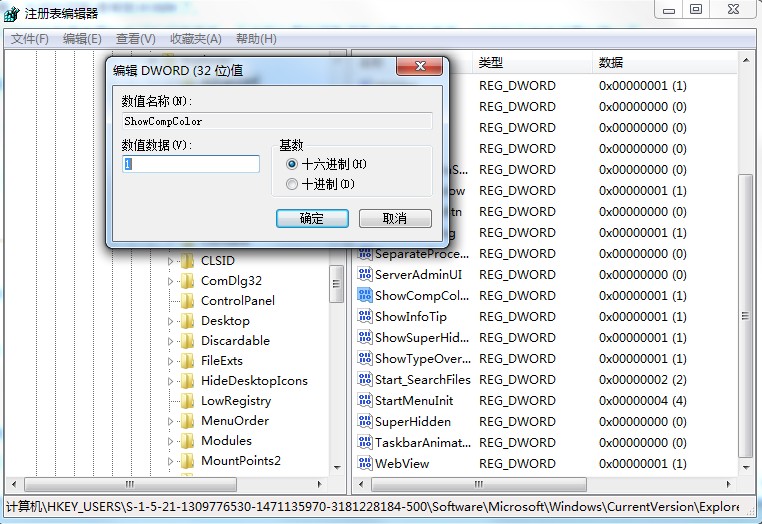
Task: Click the ShowTypeOverlay DWORD icon
Action: click(364, 359)
